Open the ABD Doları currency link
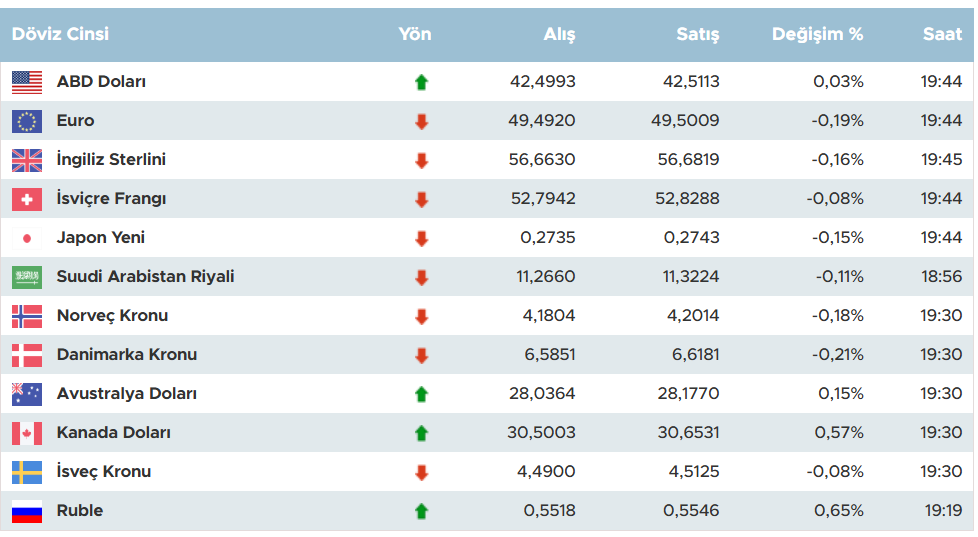This screenshot has width=978, height=537. [x=101, y=82]
